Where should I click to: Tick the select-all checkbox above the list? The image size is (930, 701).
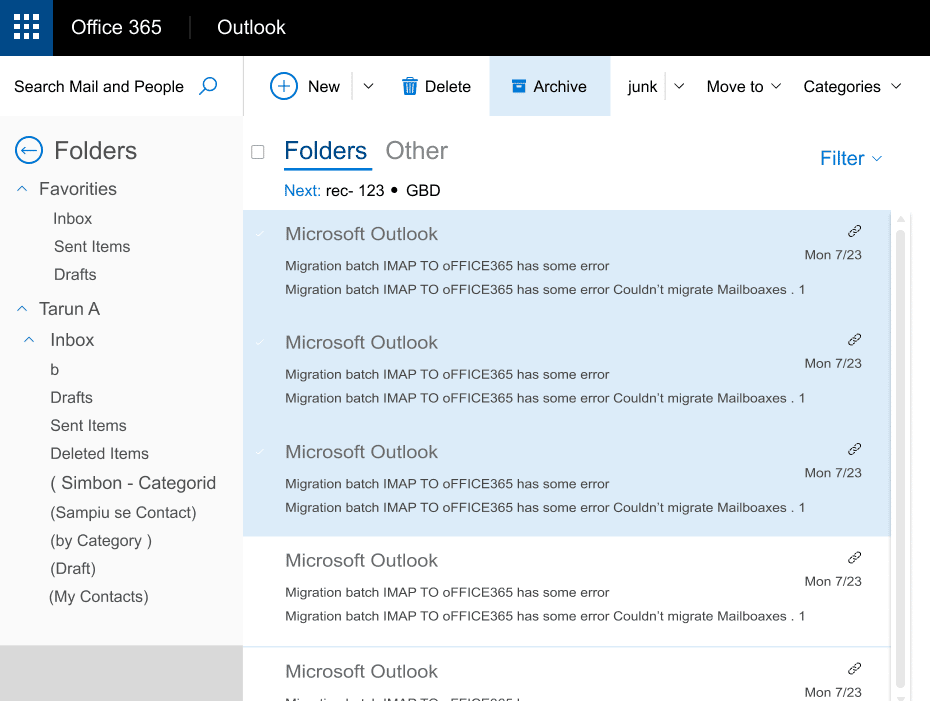(258, 152)
